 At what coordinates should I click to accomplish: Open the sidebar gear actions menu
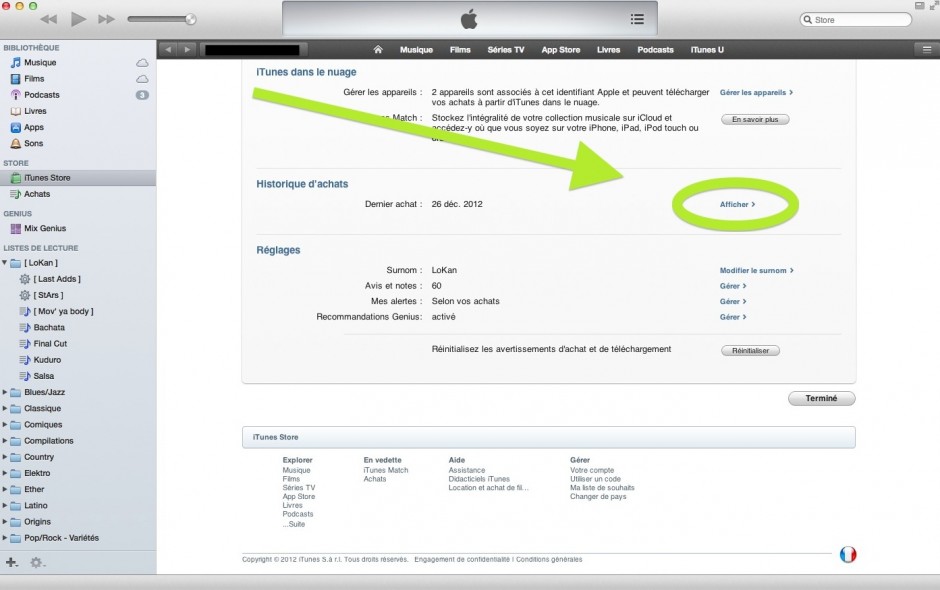[x=37, y=562]
